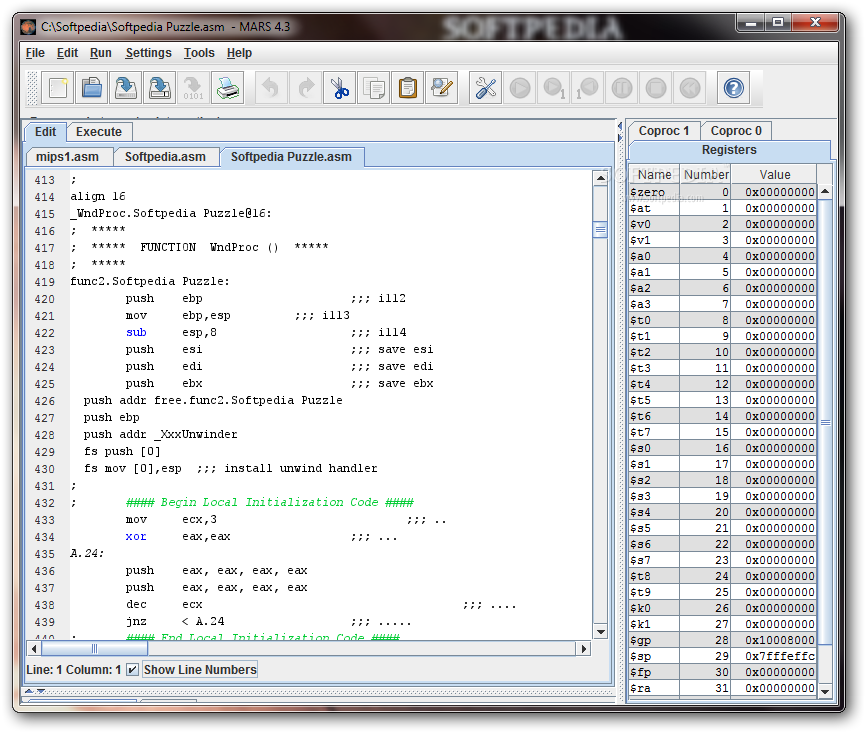Run one step forward icon
The image size is (866, 733).
pos(554,88)
